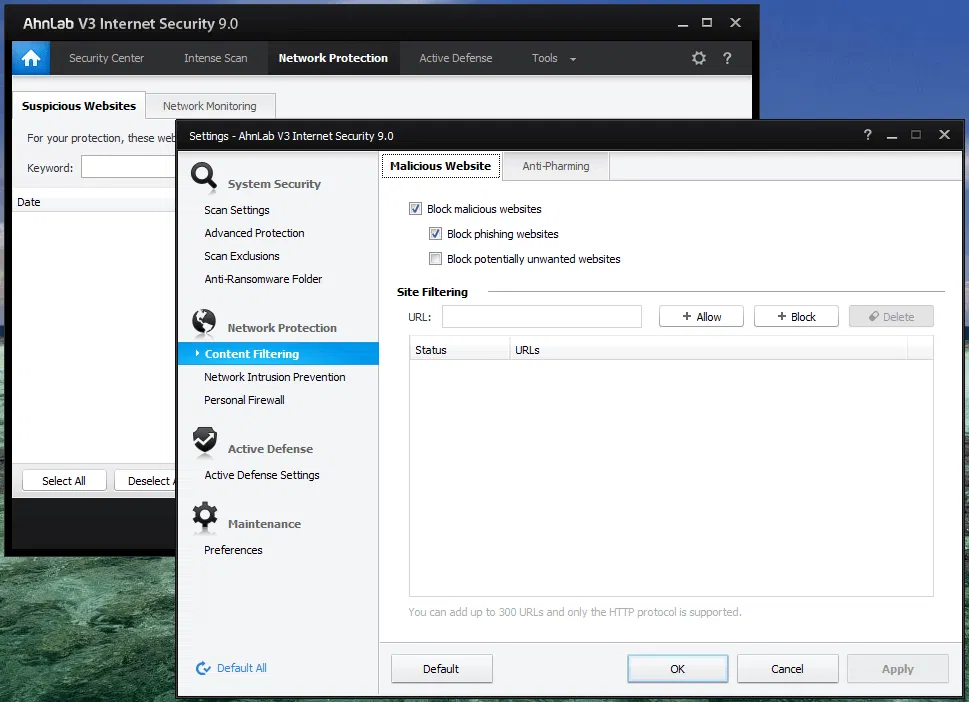Switch to Security Center tab

106,58
